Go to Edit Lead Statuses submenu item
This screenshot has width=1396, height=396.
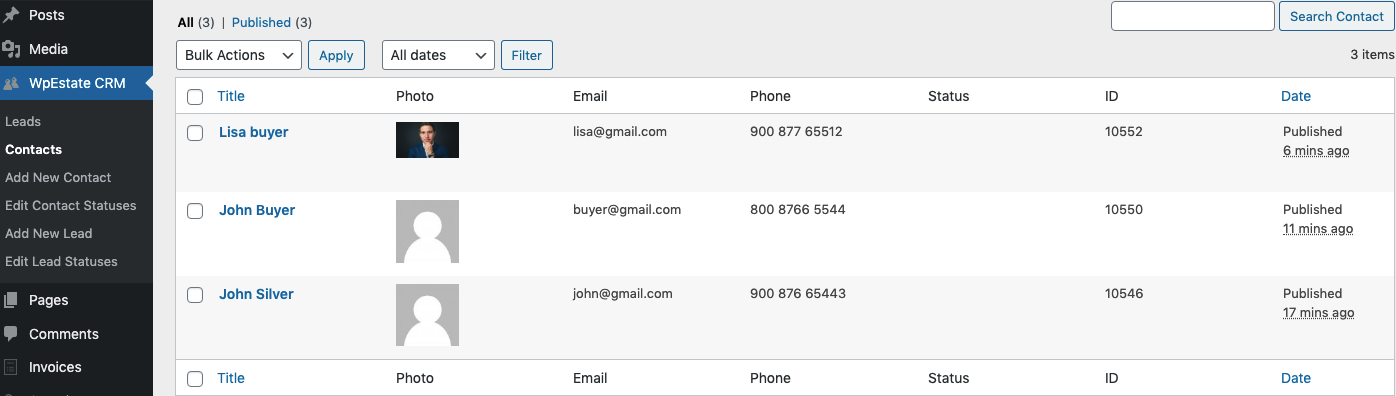(61, 261)
